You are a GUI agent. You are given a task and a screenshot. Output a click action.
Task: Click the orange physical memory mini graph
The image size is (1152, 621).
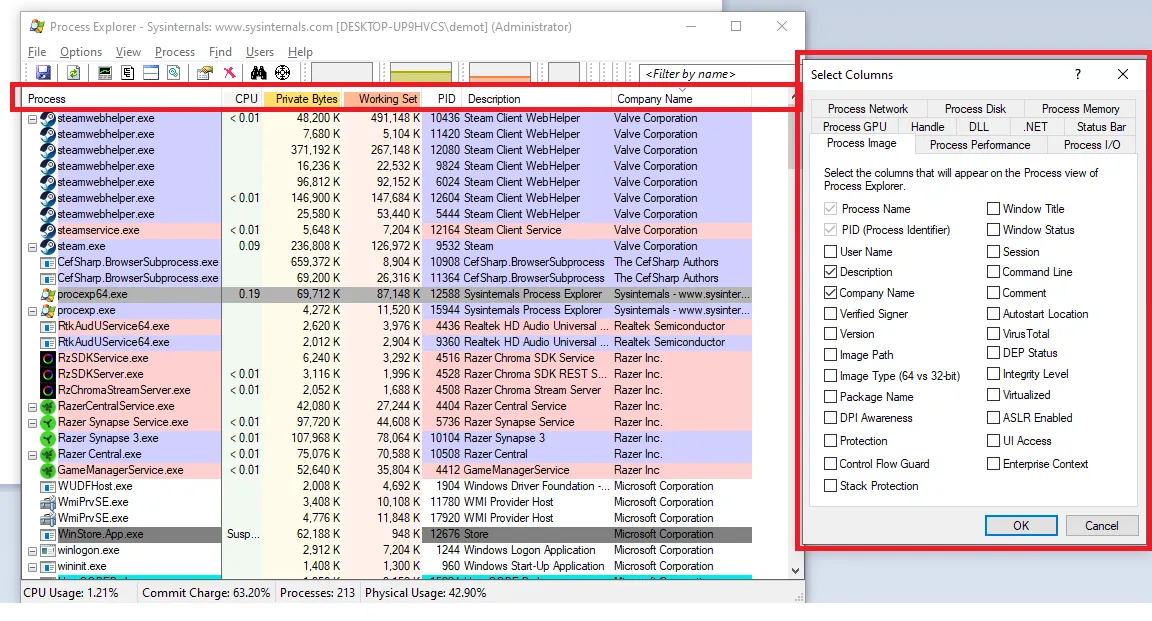tap(500, 73)
